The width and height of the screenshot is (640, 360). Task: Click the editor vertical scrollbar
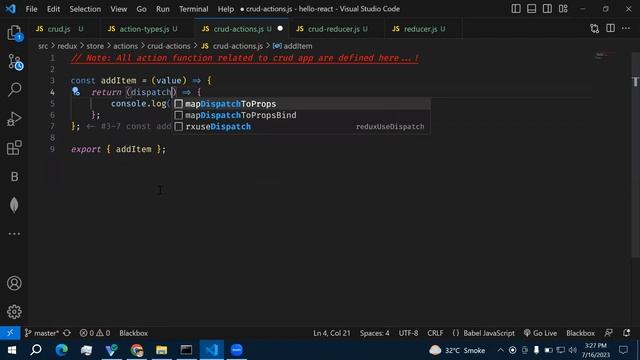pyautogui.click(x=635, y=155)
